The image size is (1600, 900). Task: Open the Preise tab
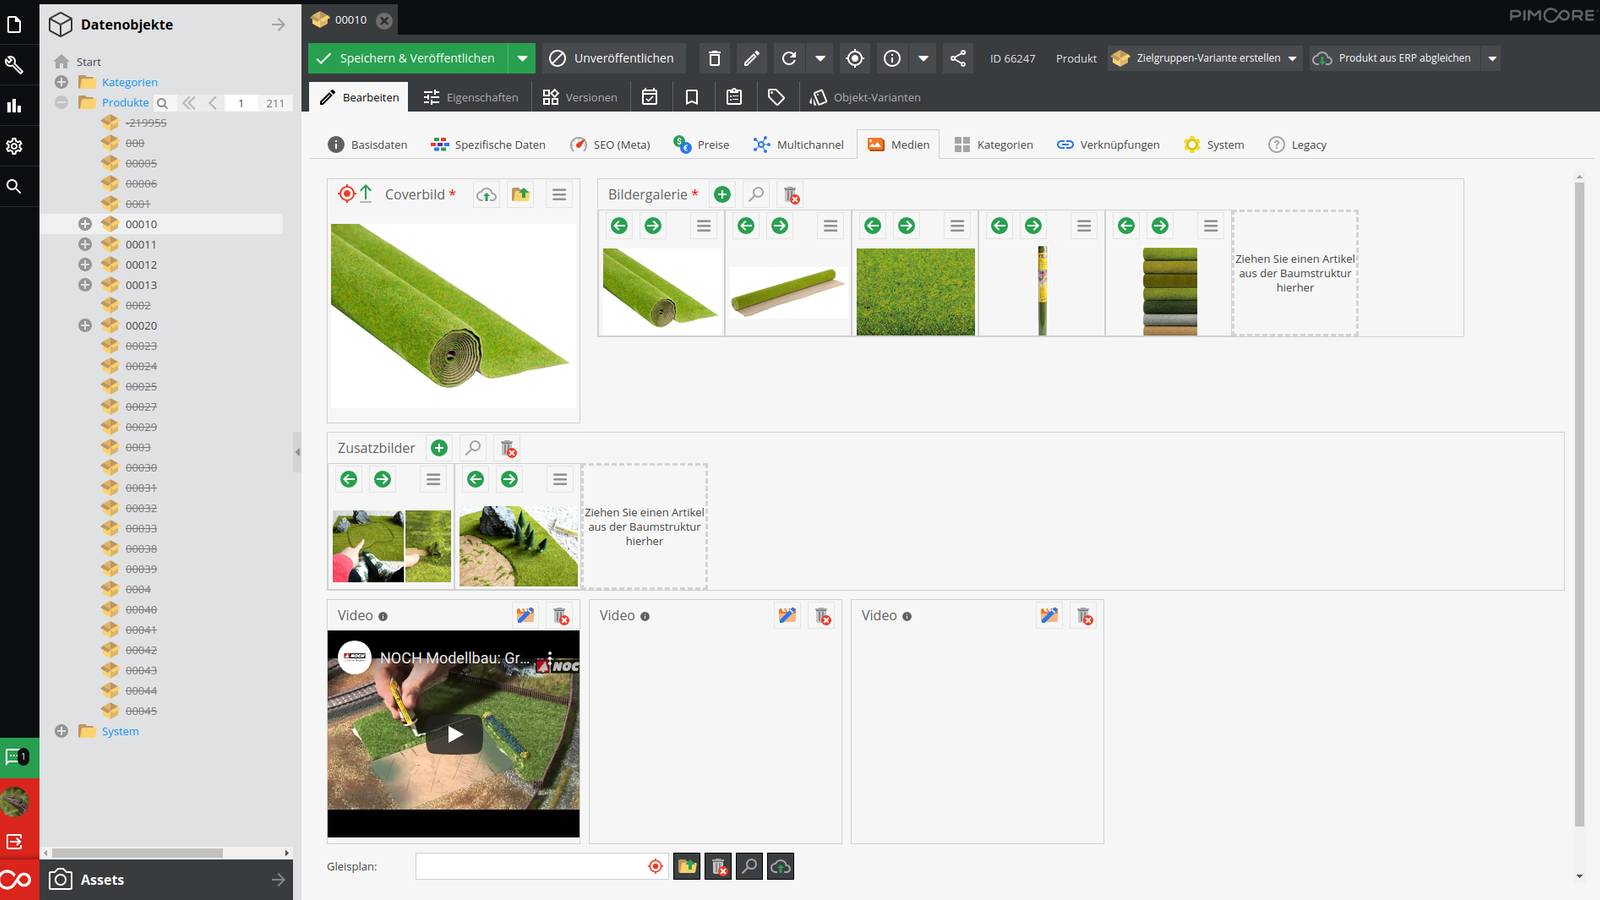click(x=701, y=144)
